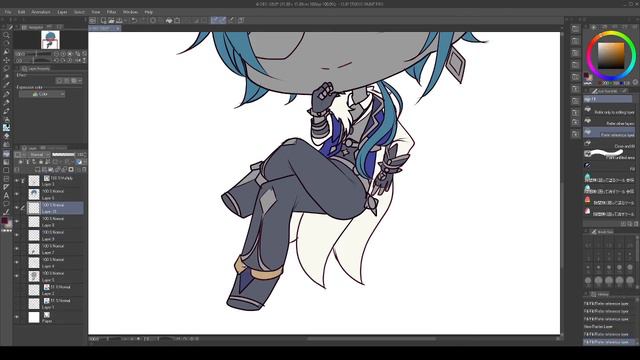The image size is (640, 360).
Task: Close the open canvas document tab
Action: [118, 29]
